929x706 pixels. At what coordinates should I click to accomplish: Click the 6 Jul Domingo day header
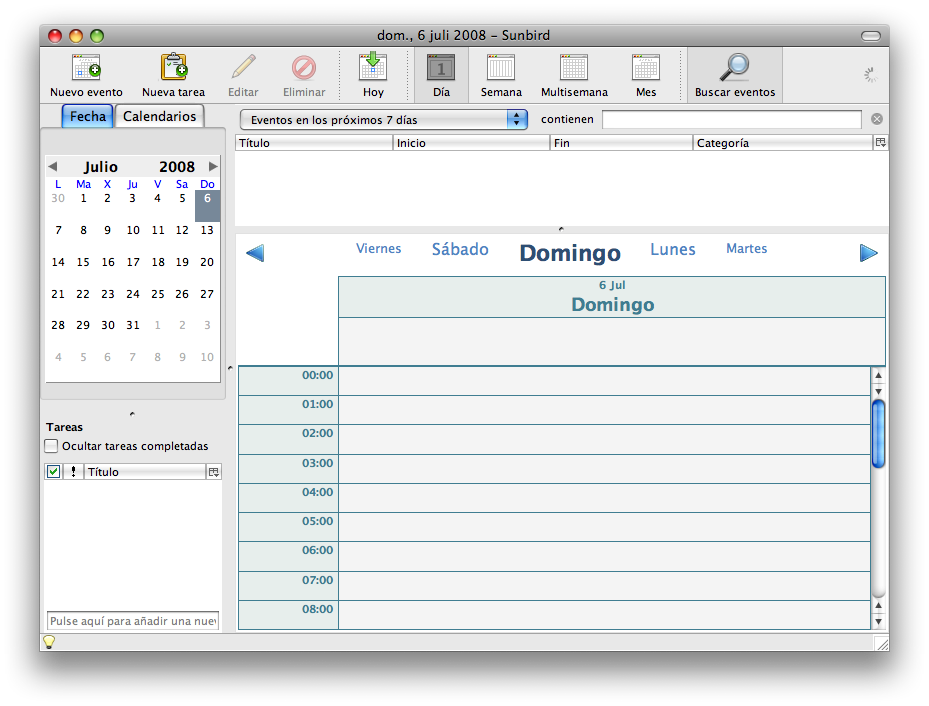612,297
